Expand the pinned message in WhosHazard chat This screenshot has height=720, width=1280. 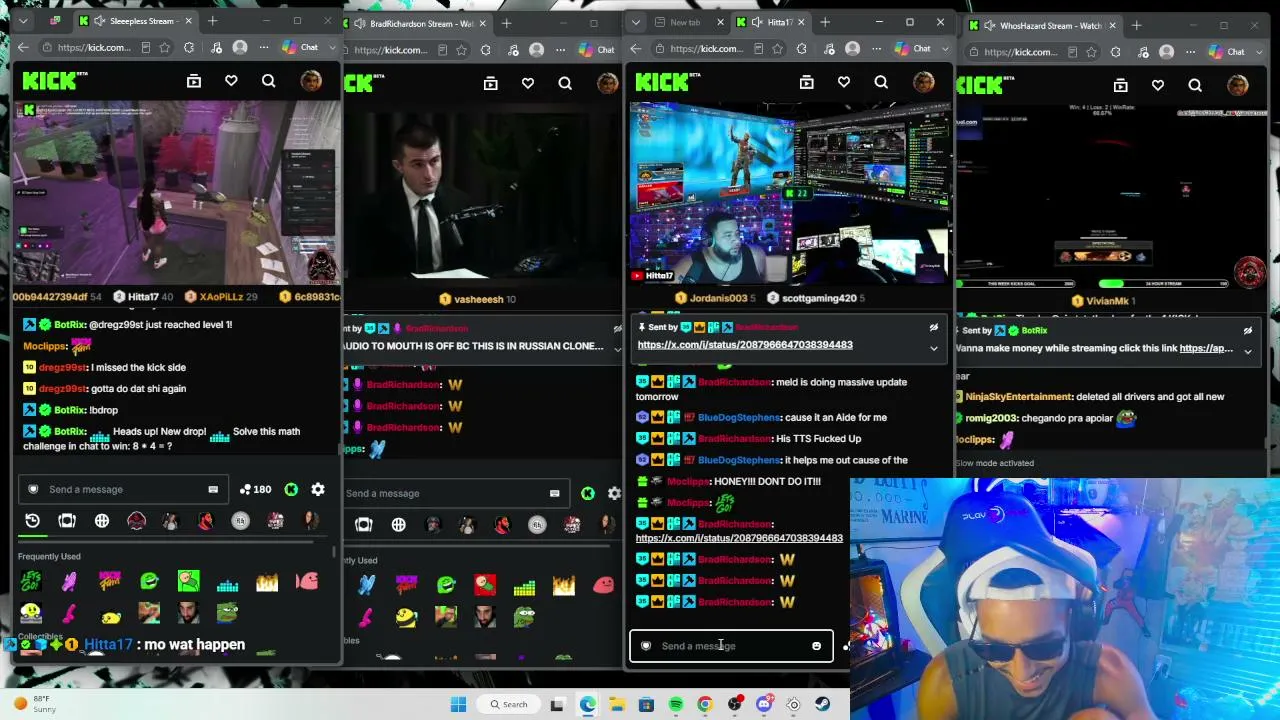pyautogui.click(x=1247, y=351)
